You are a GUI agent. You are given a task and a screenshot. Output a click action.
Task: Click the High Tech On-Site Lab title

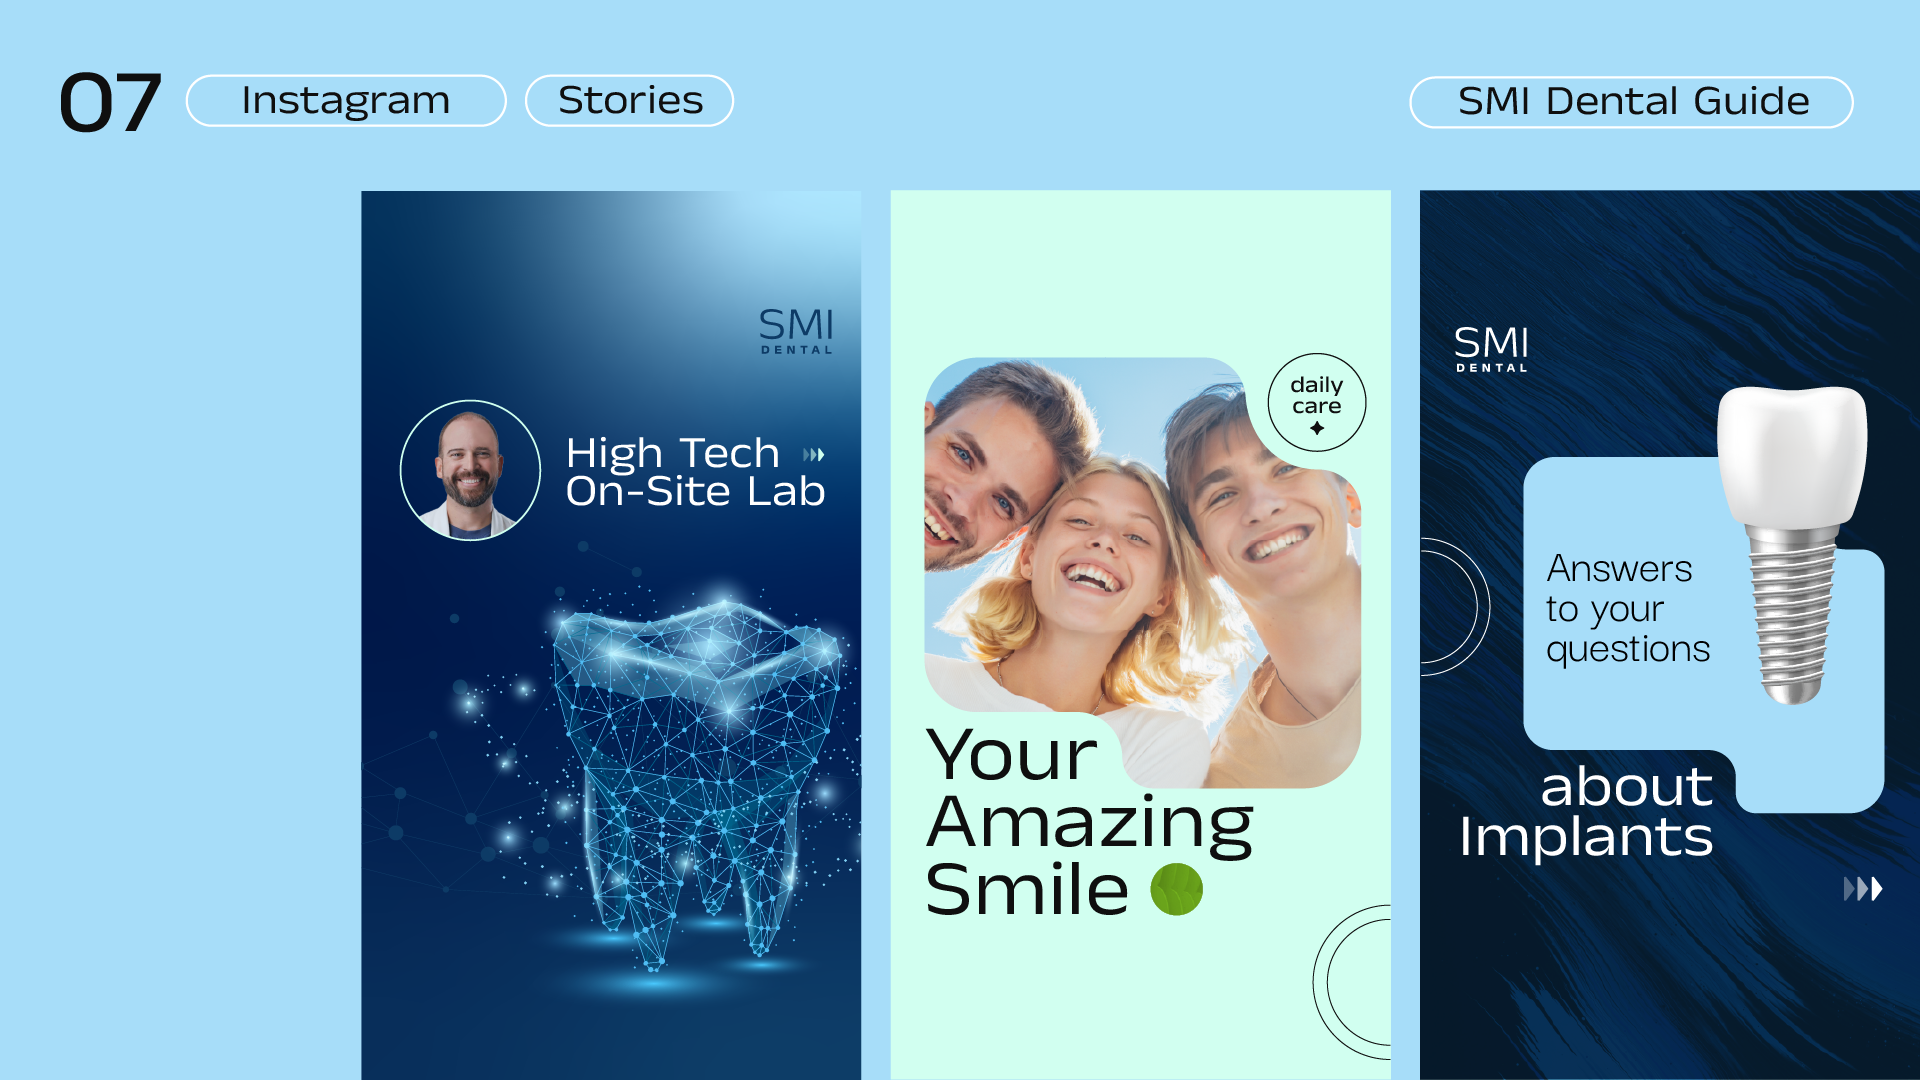coord(695,472)
